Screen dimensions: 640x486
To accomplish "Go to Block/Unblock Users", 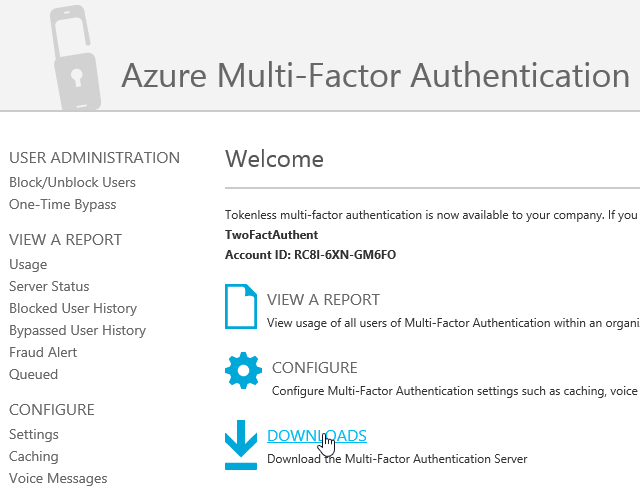I will click(x=72, y=182).
